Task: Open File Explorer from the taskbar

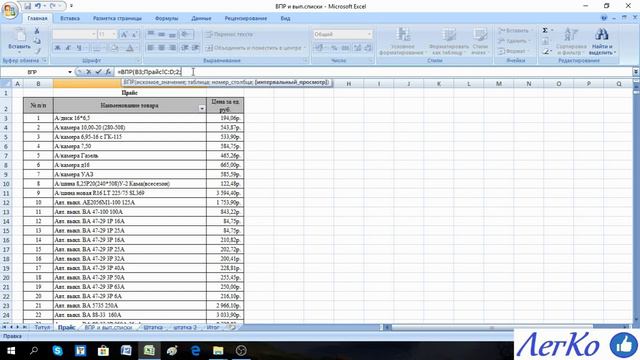Action: [x=218, y=350]
